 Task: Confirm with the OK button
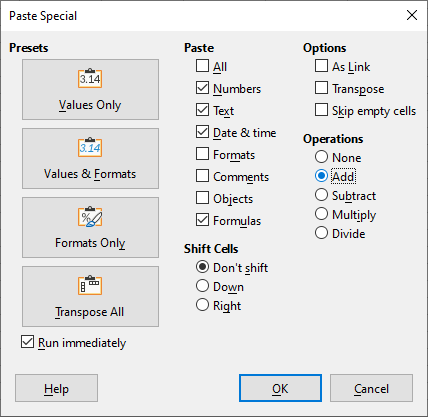[x=280, y=388]
